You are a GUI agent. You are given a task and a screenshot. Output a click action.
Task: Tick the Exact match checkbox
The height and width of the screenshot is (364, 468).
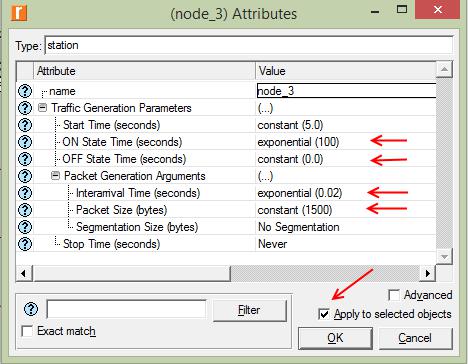tap(27, 331)
